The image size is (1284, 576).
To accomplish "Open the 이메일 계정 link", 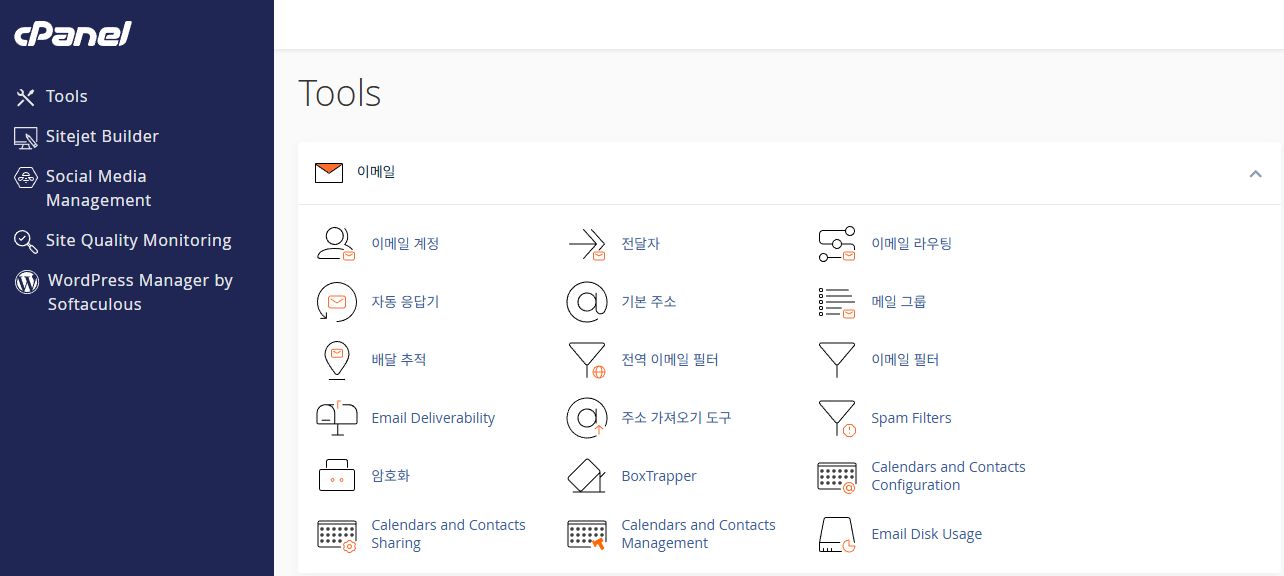I will (x=405, y=244).
